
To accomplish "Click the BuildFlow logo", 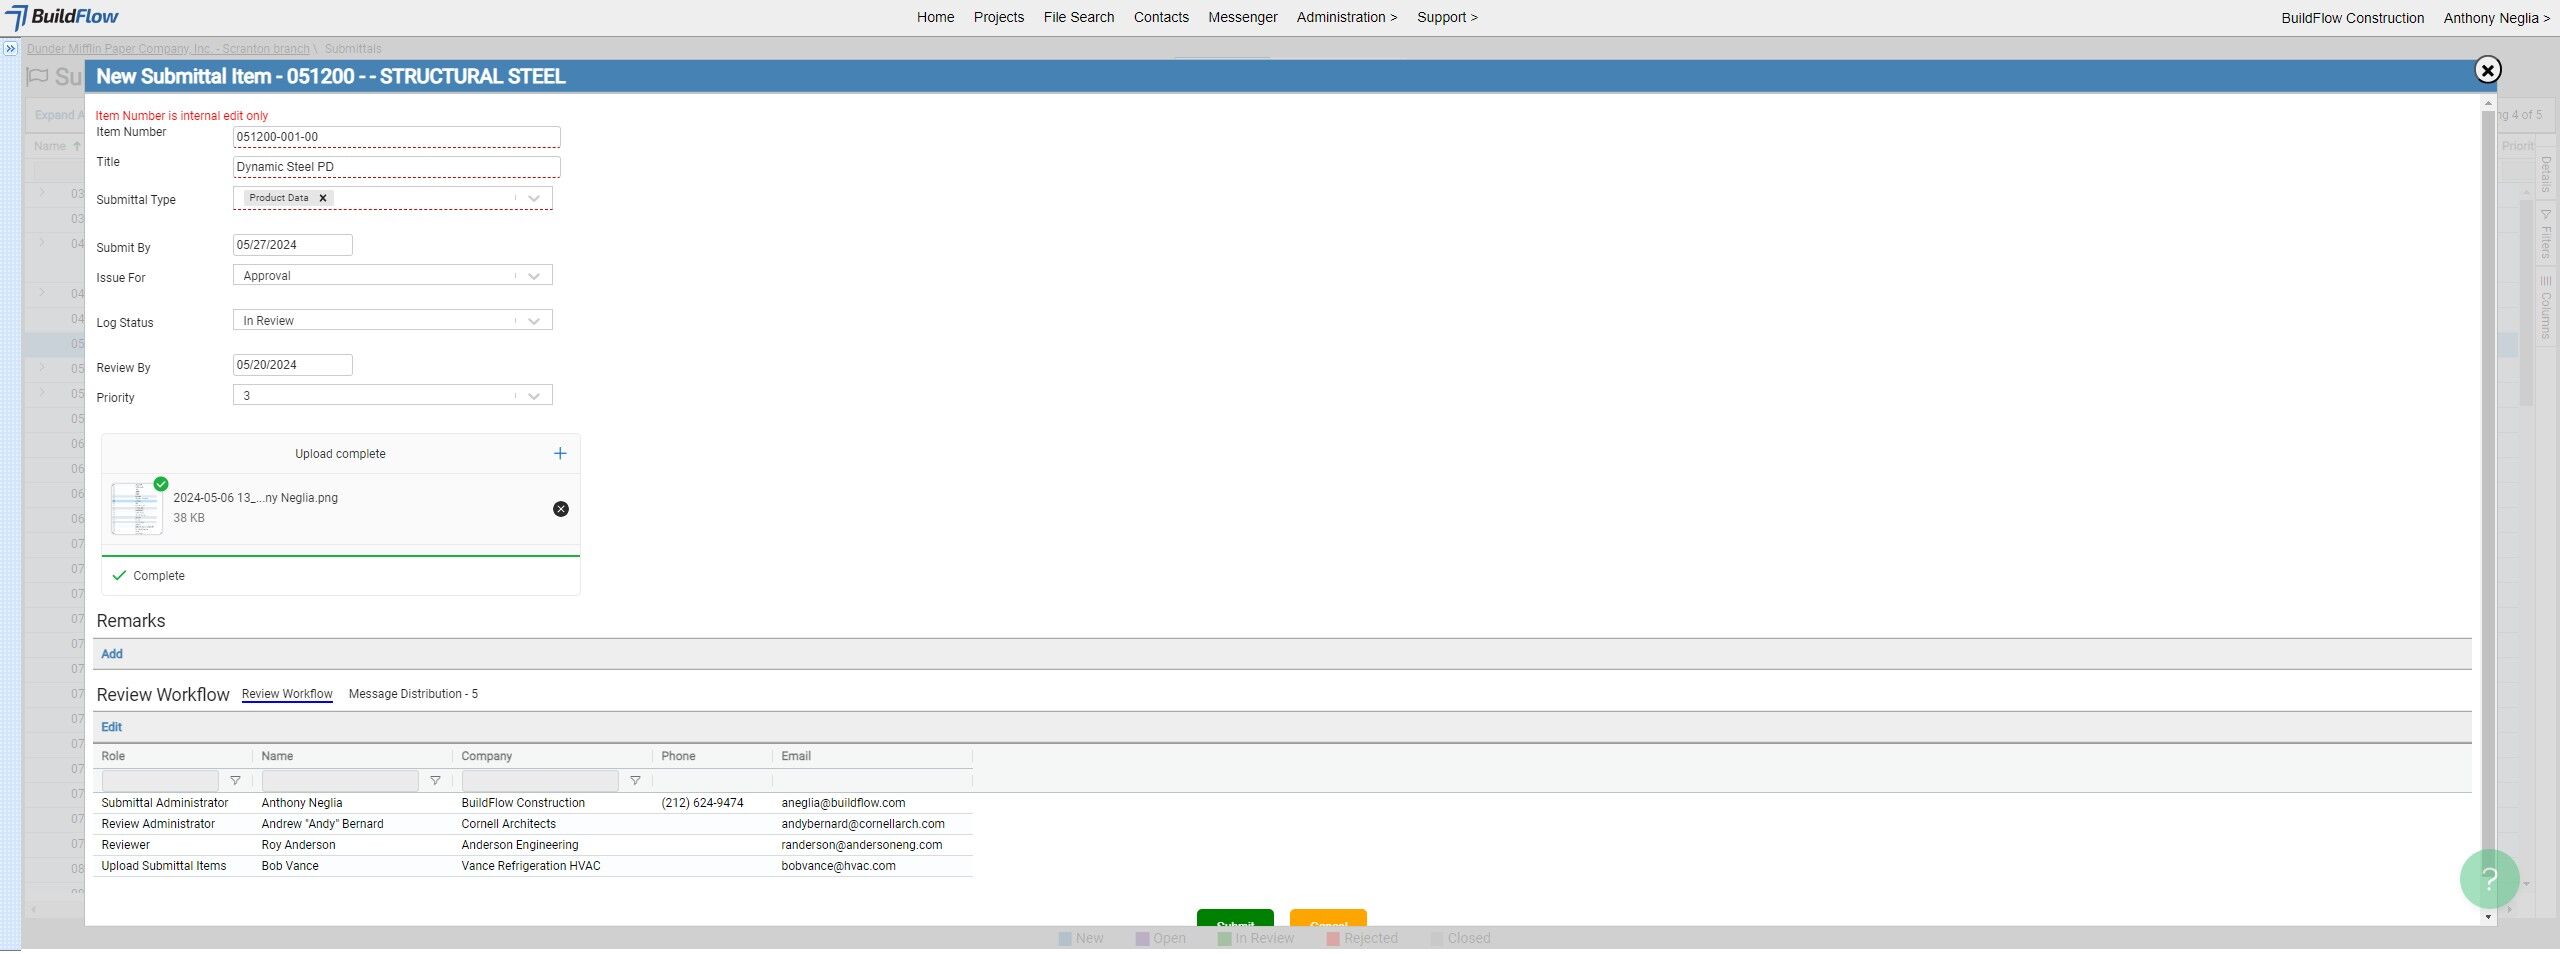I will [x=62, y=17].
